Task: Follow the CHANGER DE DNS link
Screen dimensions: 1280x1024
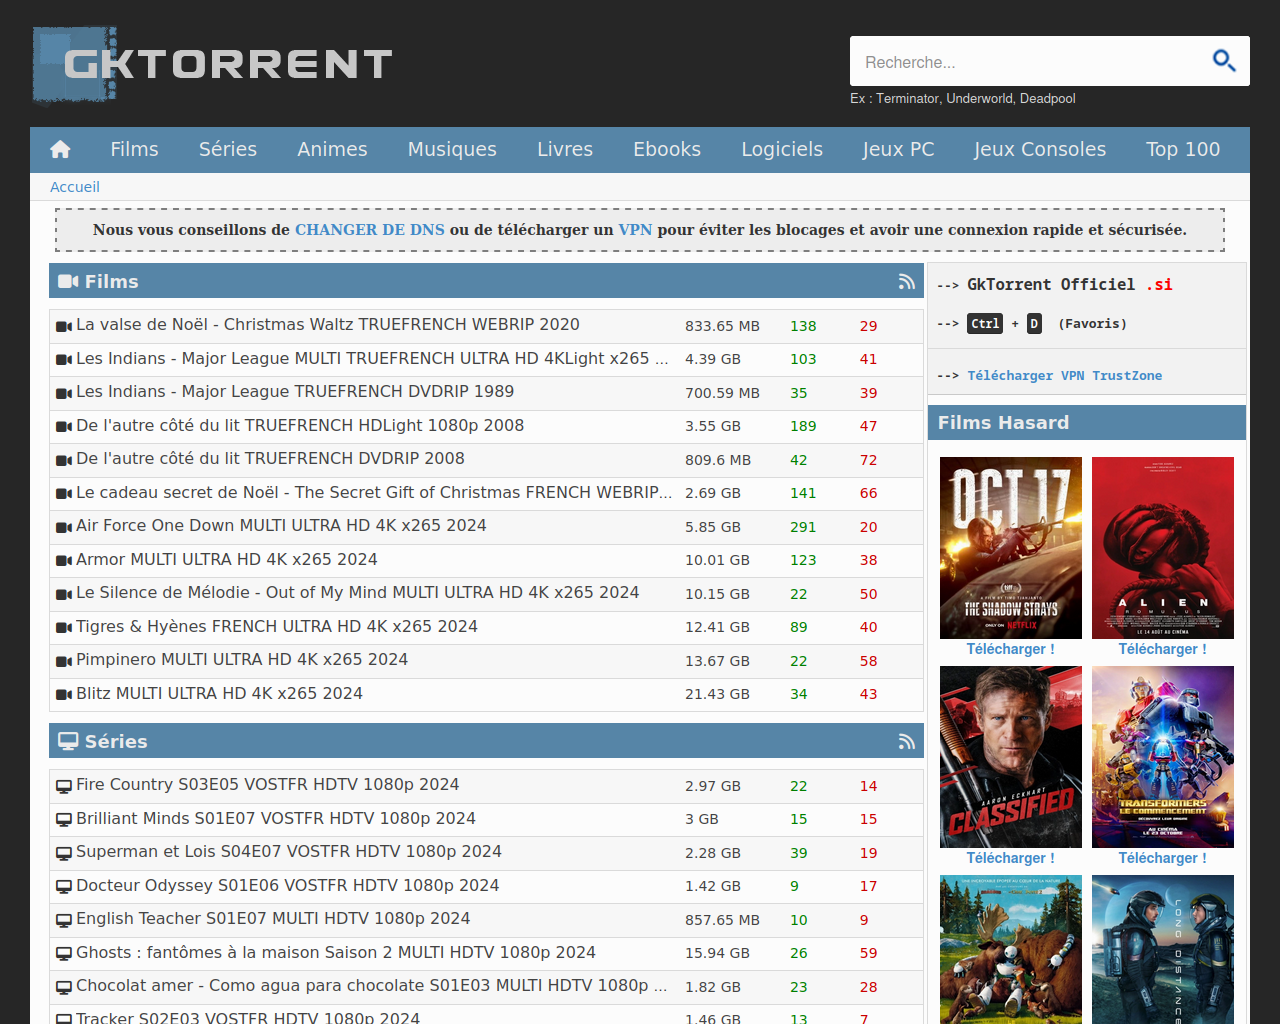Action: [x=369, y=230]
